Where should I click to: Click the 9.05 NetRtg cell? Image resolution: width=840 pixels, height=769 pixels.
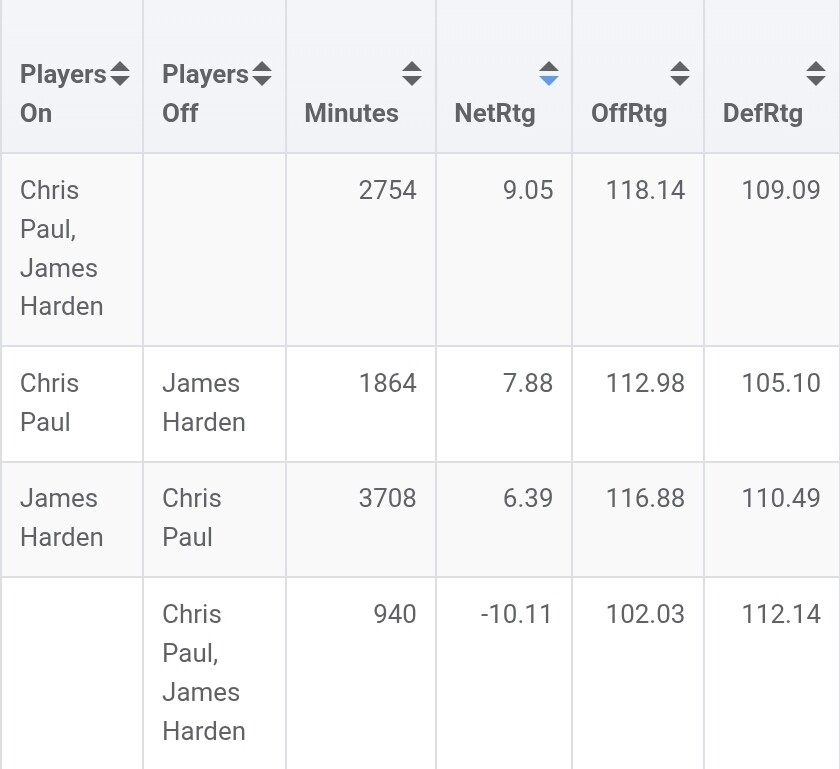tap(528, 190)
